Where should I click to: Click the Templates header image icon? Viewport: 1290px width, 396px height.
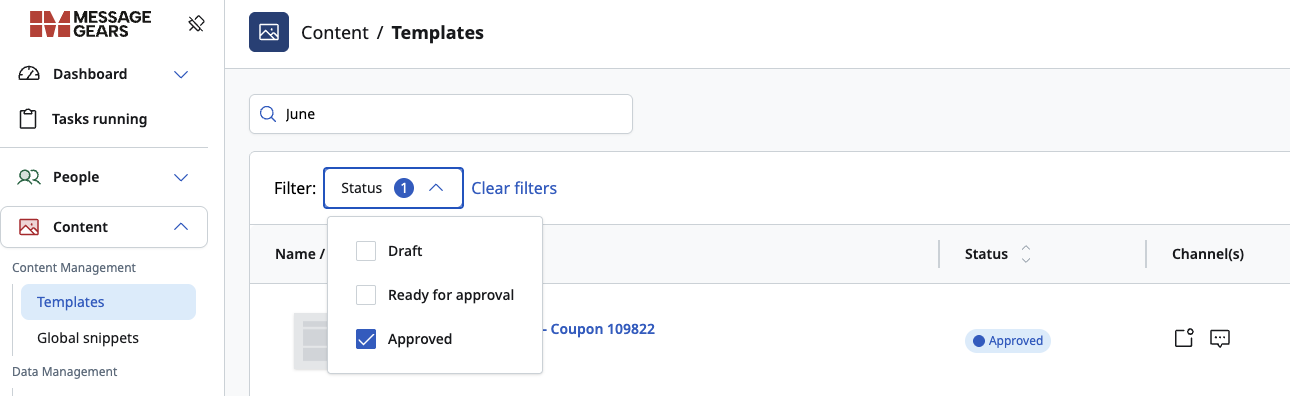point(268,32)
